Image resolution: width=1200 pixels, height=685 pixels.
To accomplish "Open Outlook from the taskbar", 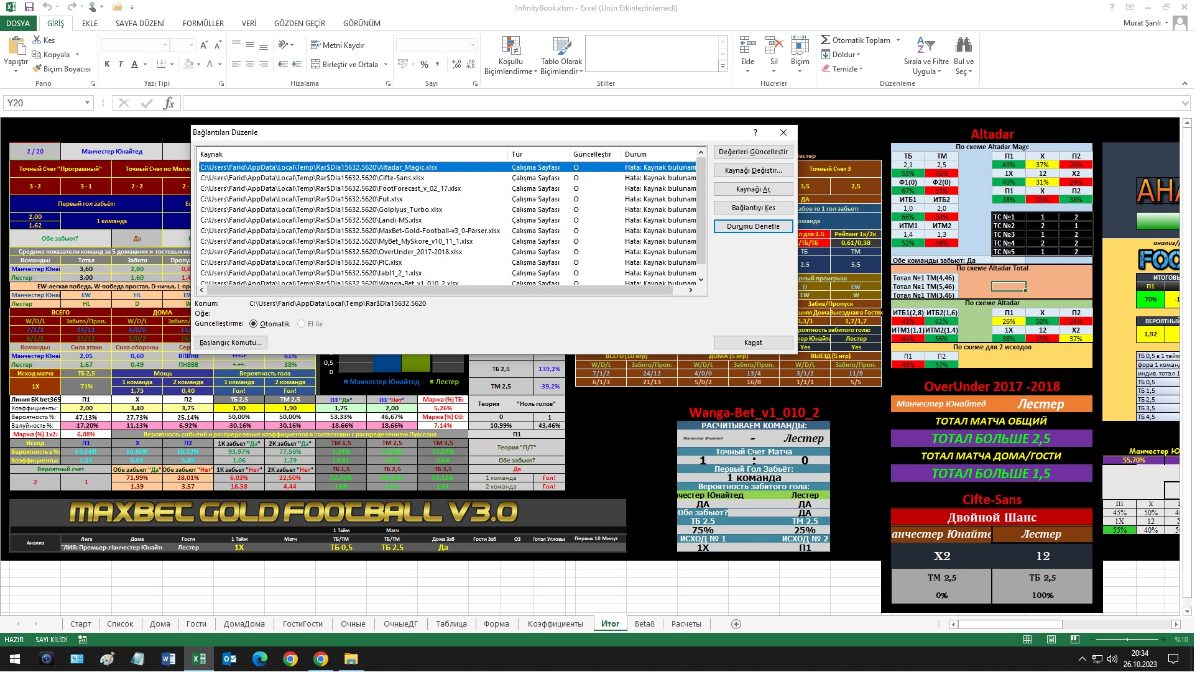I will (229, 659).
